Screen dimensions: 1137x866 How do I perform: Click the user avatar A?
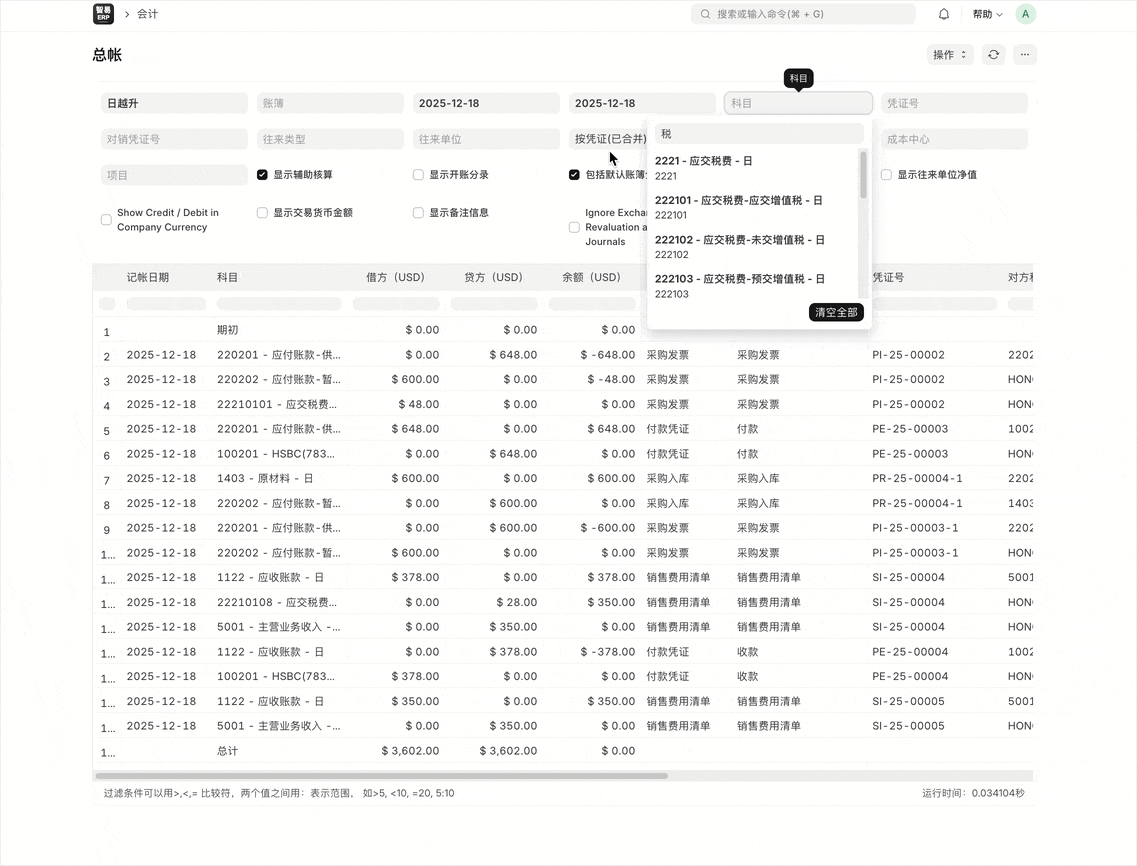coord(1025,14)
